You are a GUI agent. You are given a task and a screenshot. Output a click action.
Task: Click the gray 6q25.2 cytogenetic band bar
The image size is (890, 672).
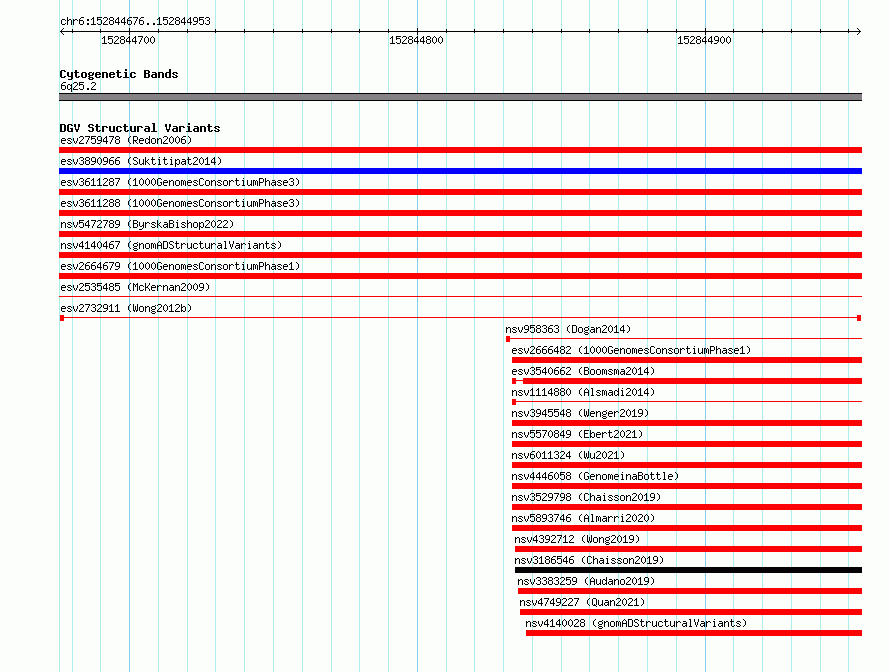pyautogui.click(x=460, y=97)
